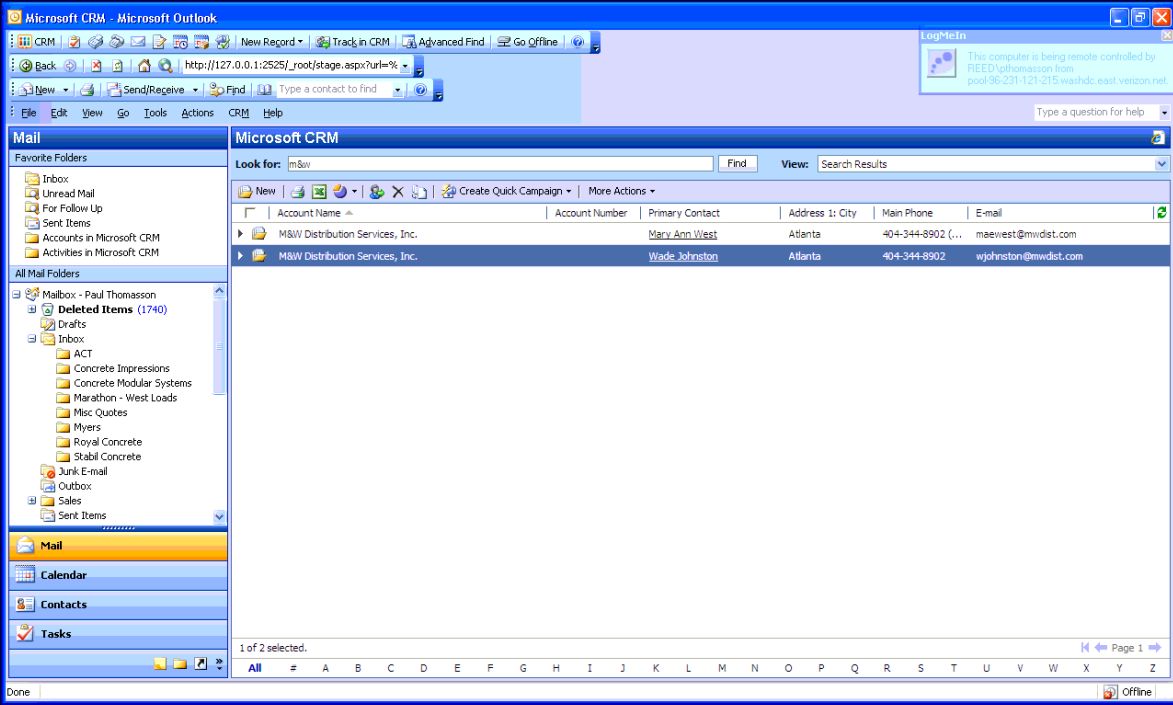Open Mary Ann West contact link
1173x705 pixels.
pos(682,234)
